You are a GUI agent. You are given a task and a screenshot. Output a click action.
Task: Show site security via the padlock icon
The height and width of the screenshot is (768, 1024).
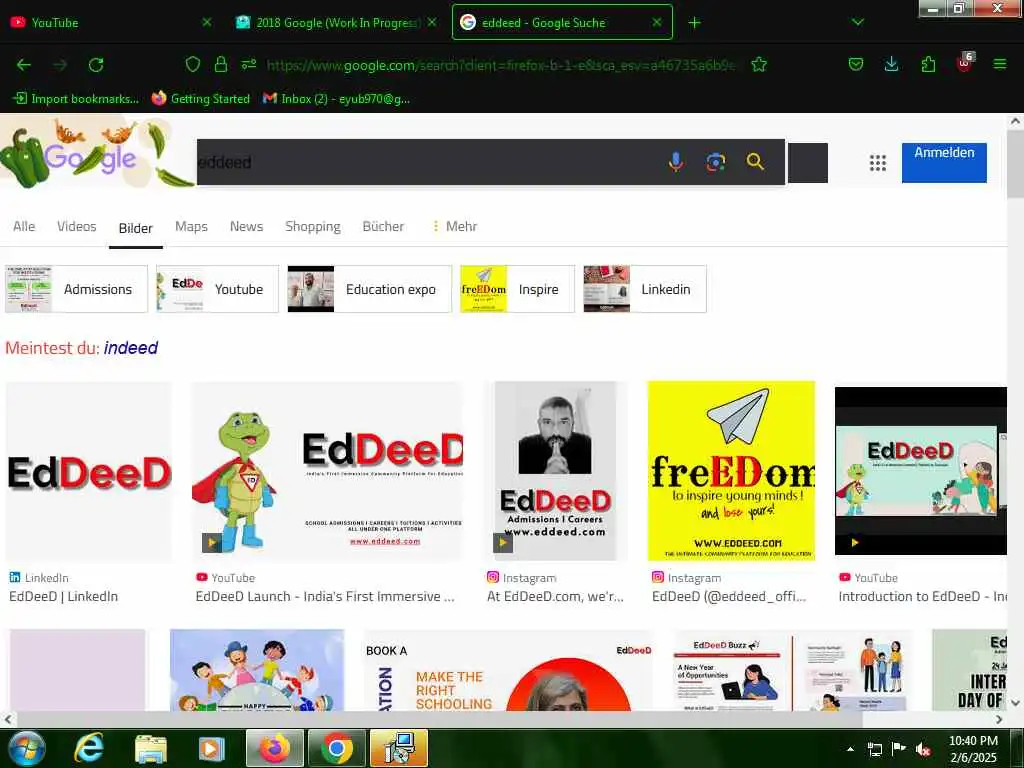point(221,64)
